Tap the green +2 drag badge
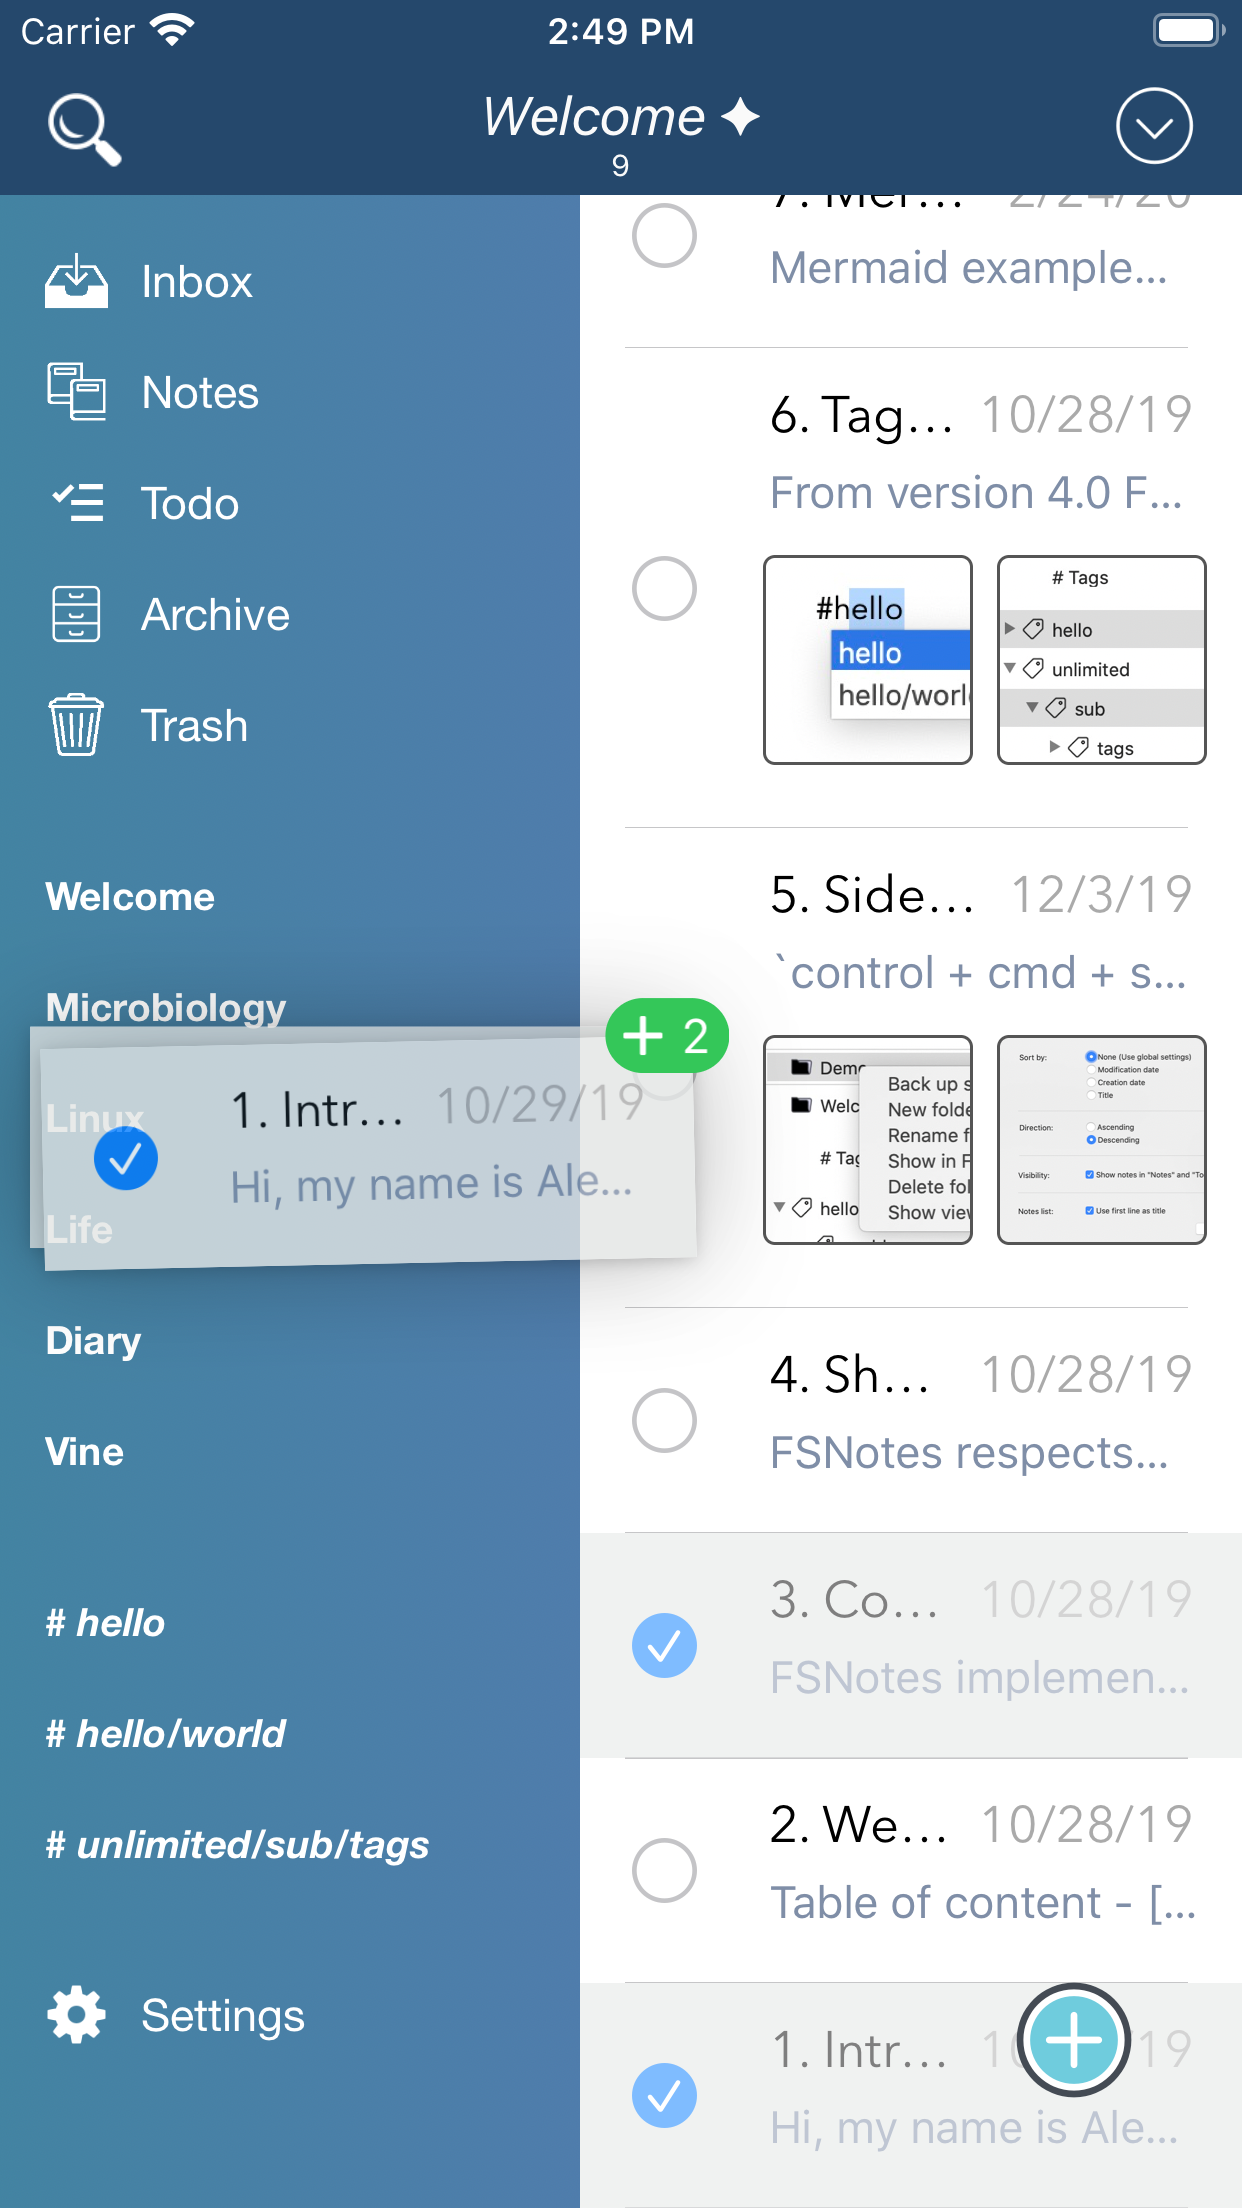The width and height of the screenshot is (1242, 2208). (x=667, y=1035)
